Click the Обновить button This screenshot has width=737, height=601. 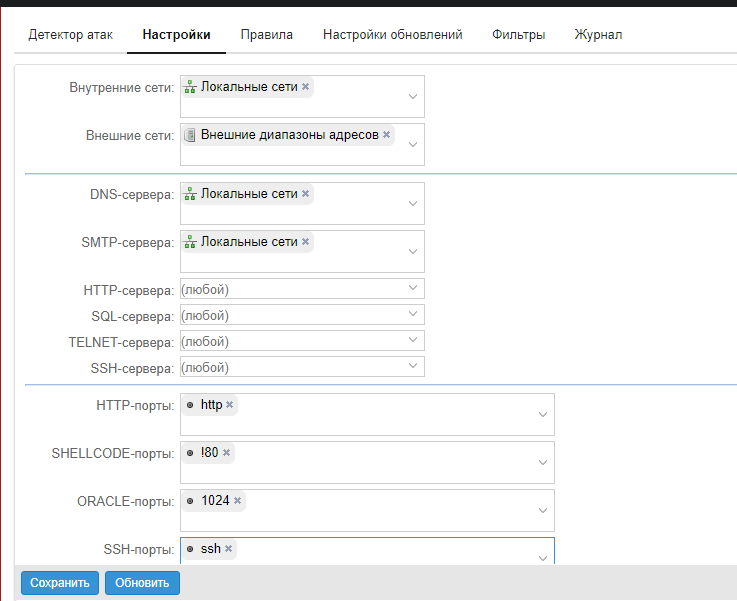pos(142,583)
